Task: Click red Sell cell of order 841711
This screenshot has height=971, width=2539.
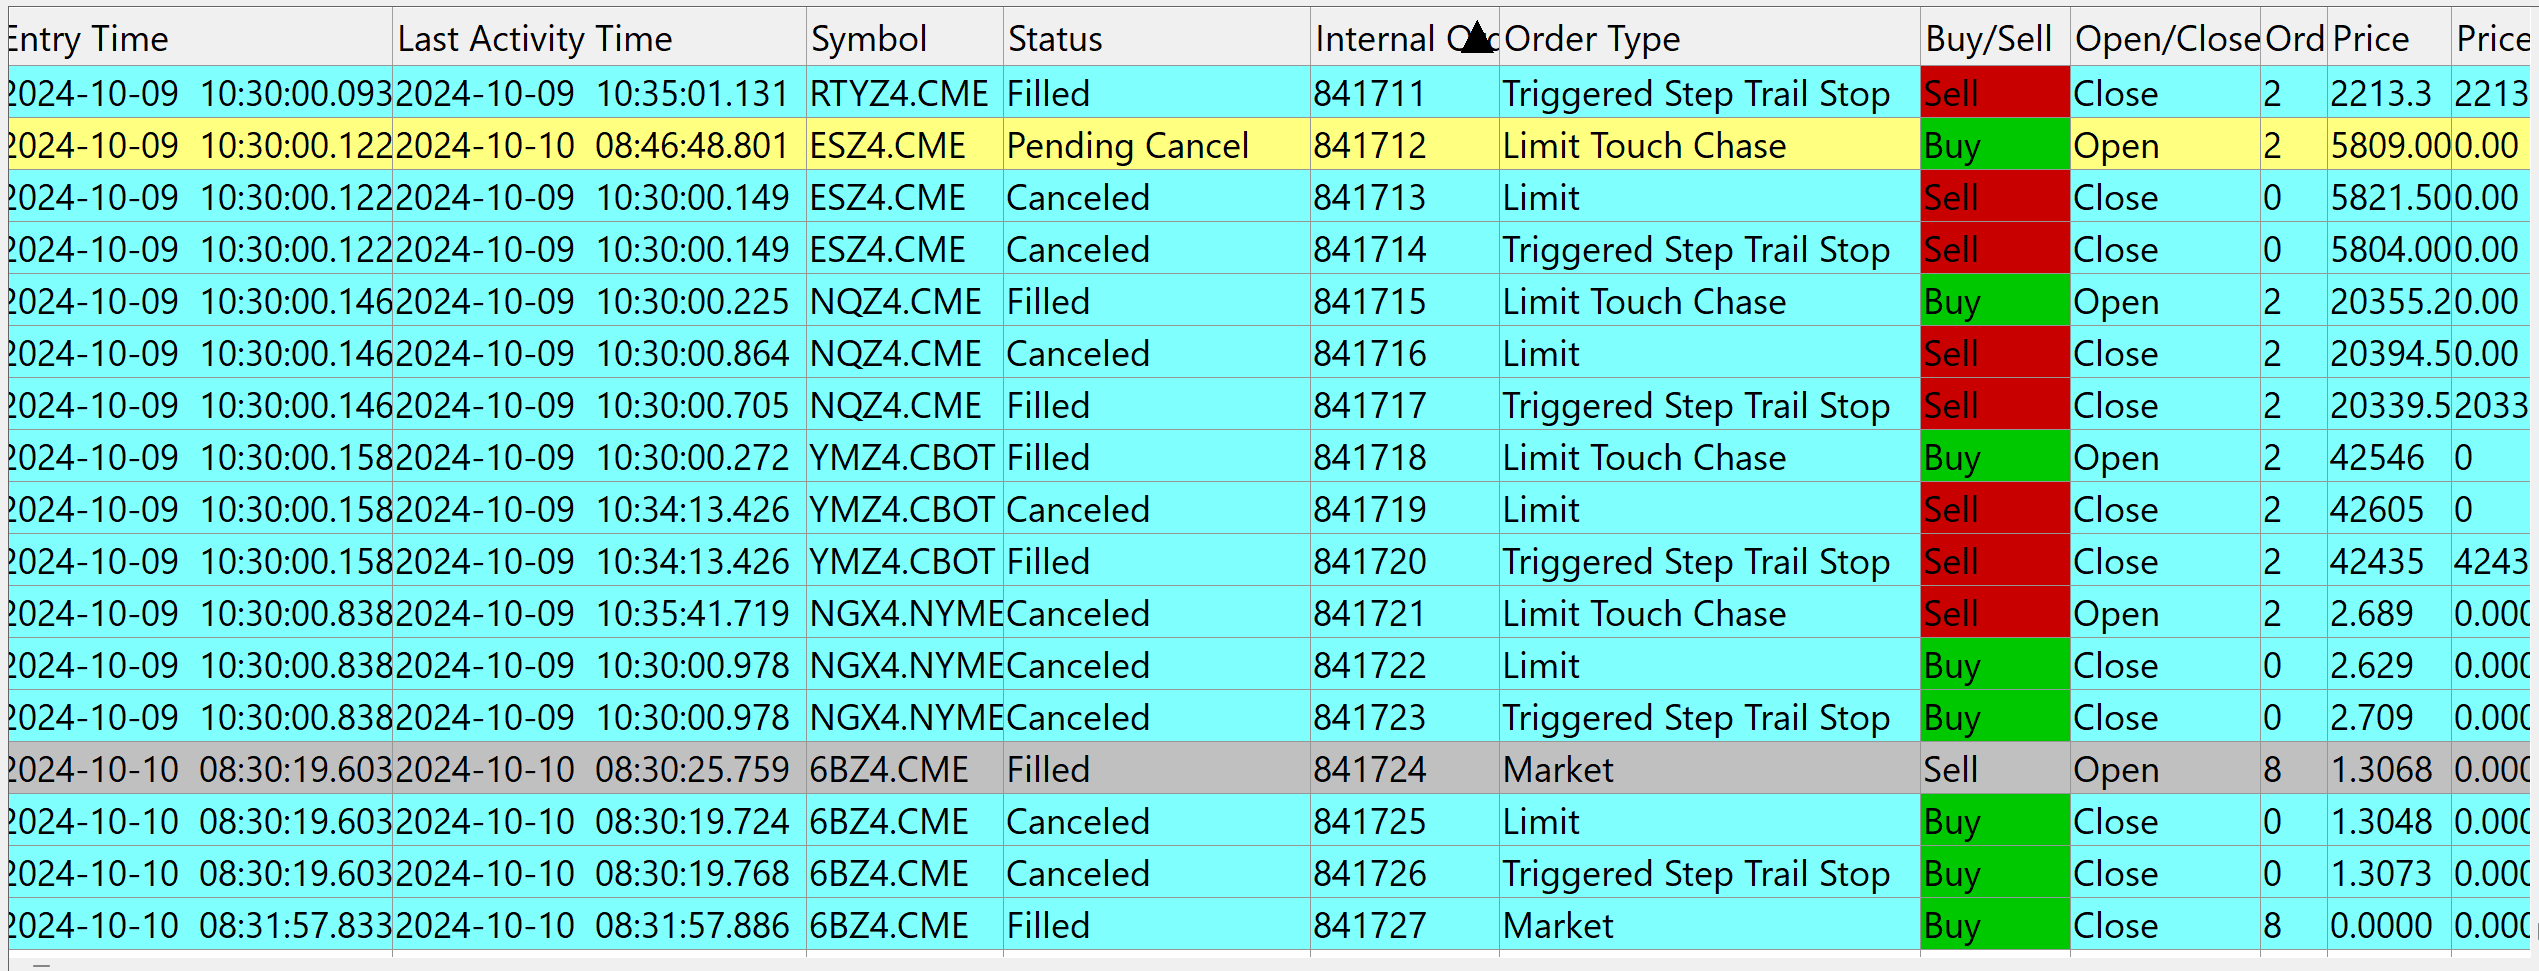Action: (1993, 94)
